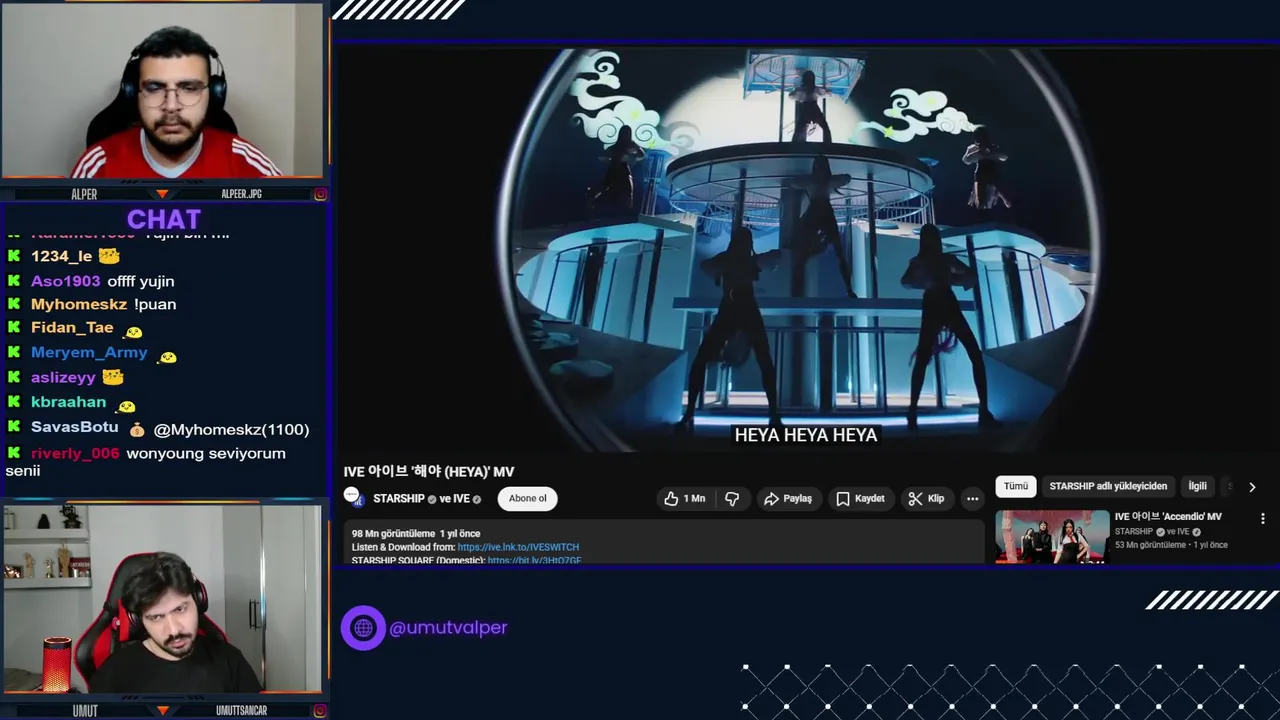This screenshot has height=720, width=1280.
Task: Click Alper's webcam feed
Action: tap(162, 91)
